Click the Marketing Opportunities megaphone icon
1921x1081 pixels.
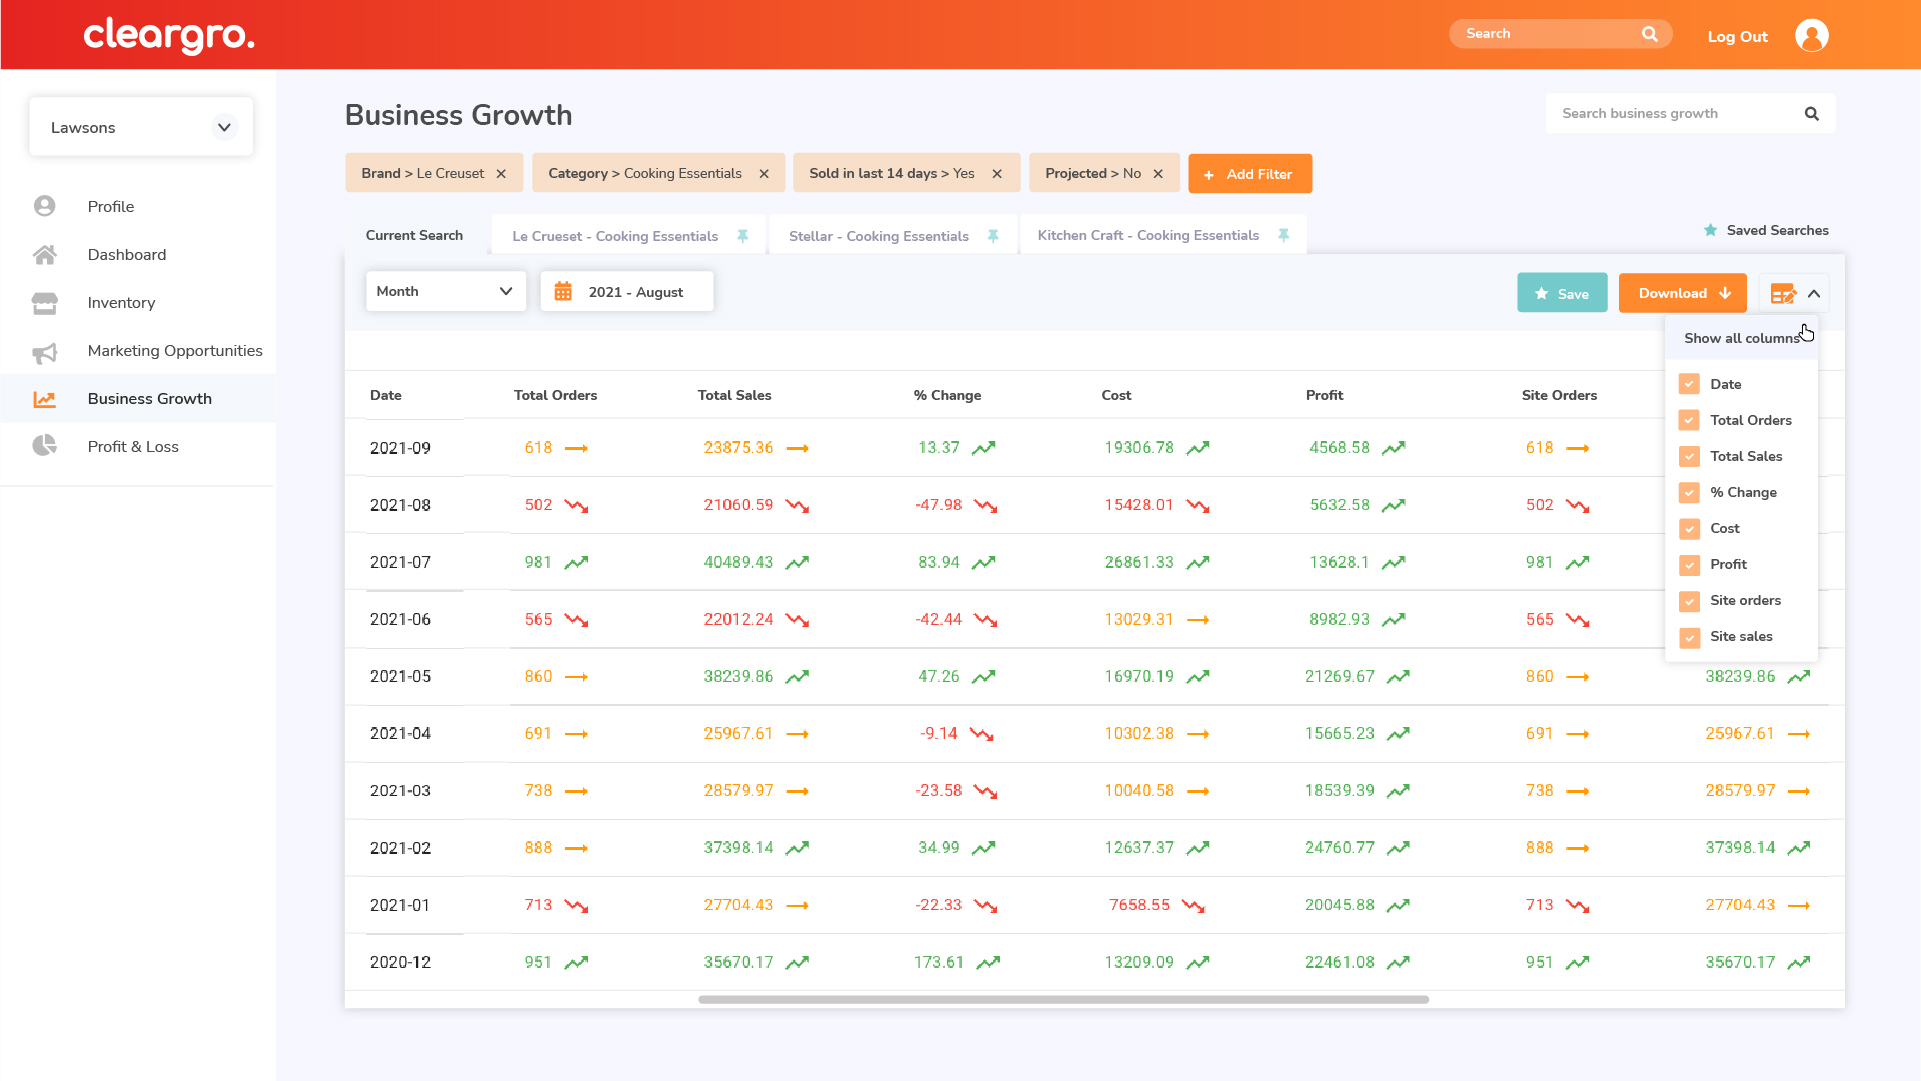point(44,351)
